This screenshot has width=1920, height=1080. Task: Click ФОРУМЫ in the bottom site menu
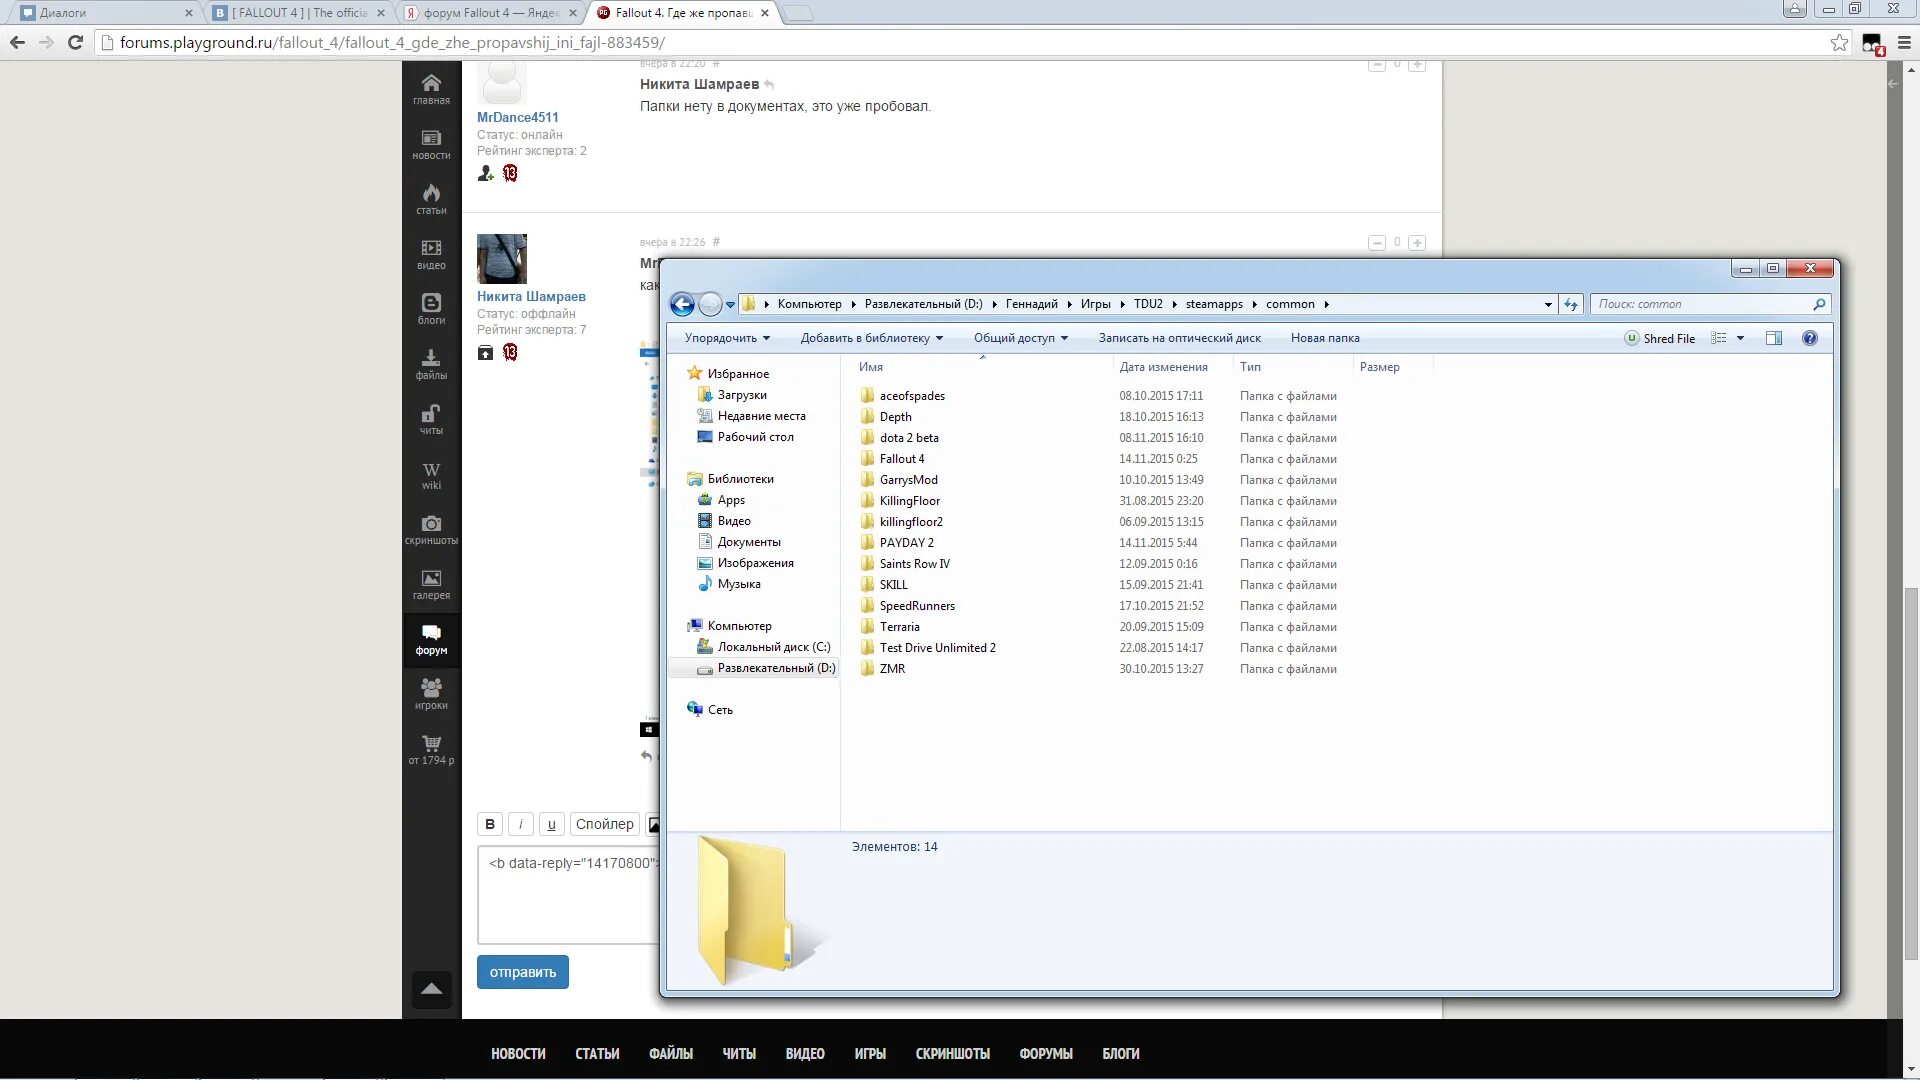[x=1045, y=1053]
